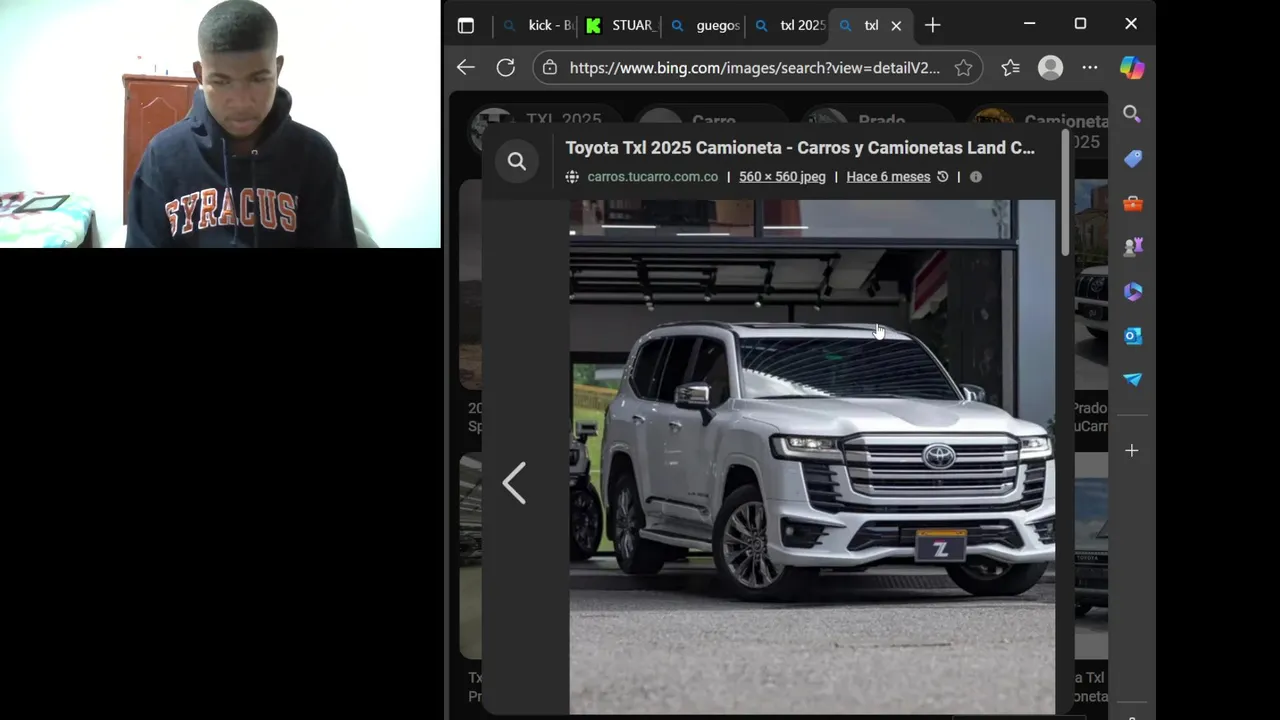View site information lock icon
Screen dimensions: 1280x720
coord(549,68)
